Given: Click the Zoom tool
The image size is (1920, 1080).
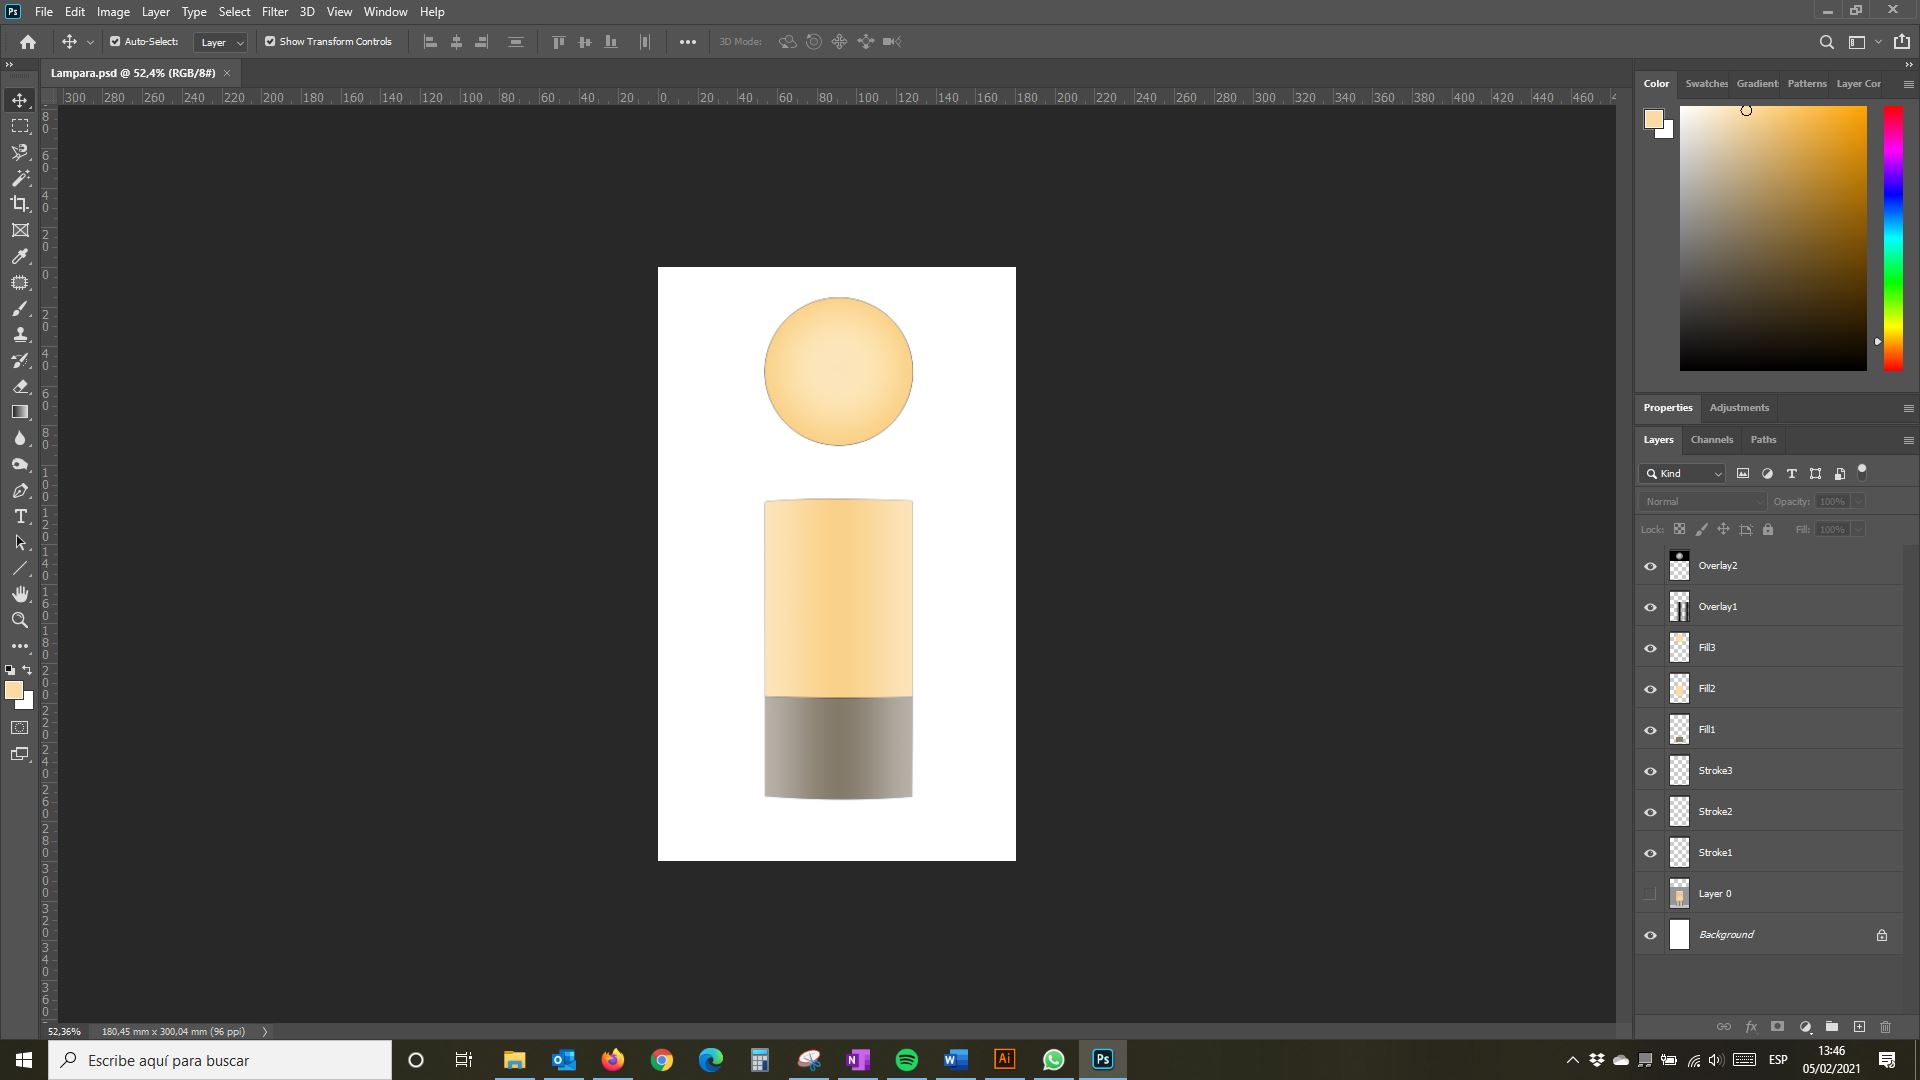Looking at the screenshot, I should (20, 618).
